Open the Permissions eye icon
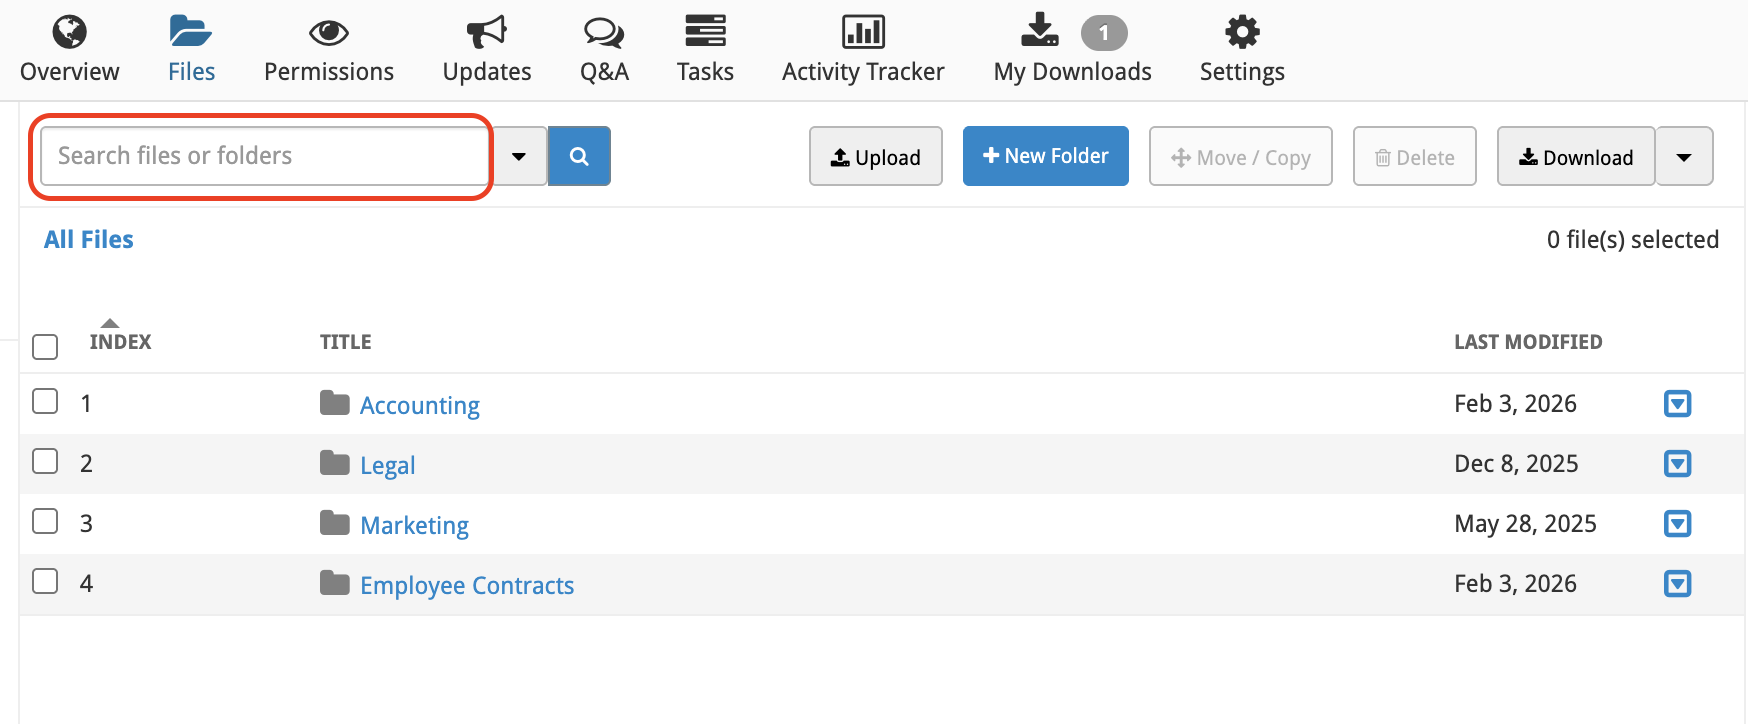 click(329, 33)
